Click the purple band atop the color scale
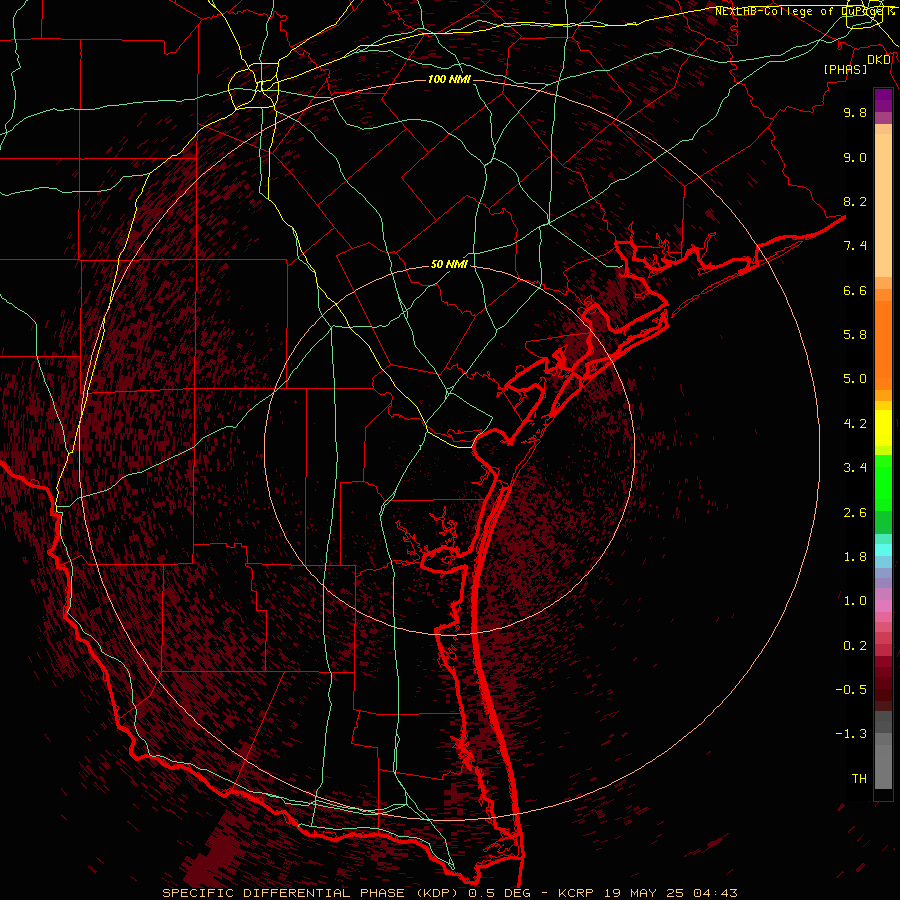Screen dimensions: 900x900 pyautogui.click(x=883, y=100)
